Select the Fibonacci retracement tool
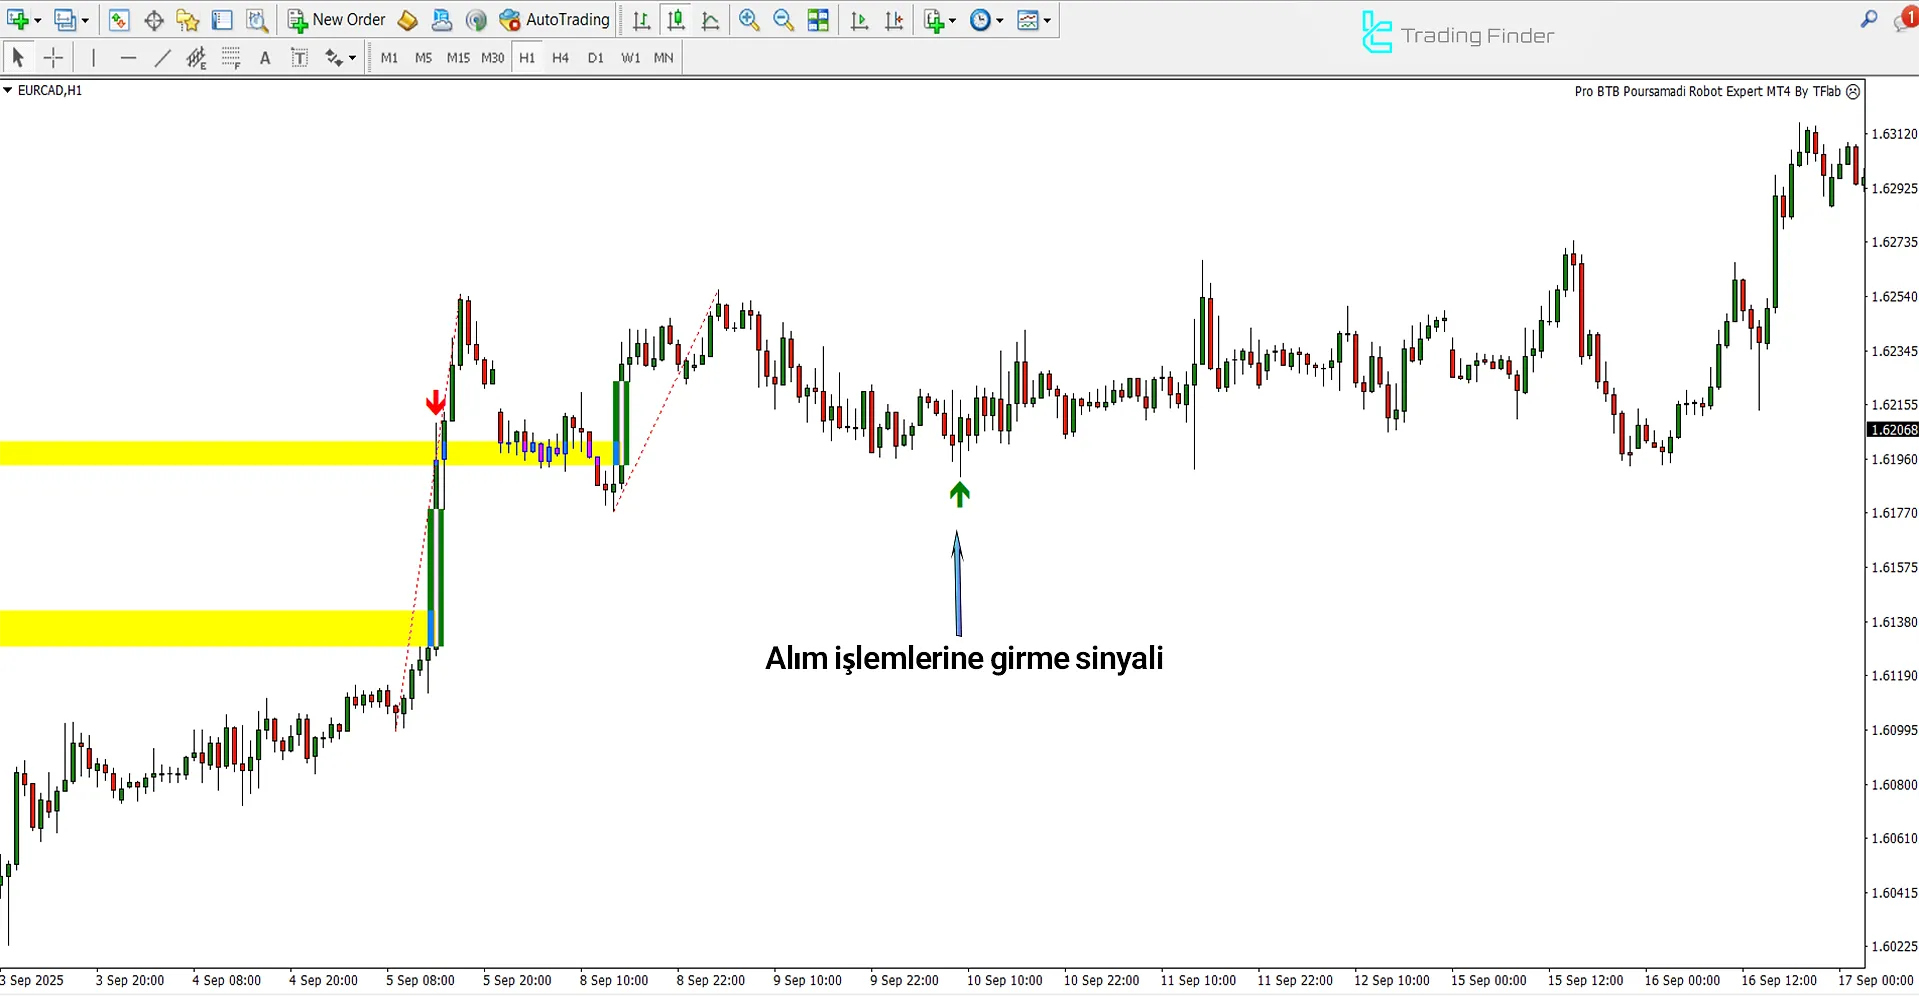 click(x=230, y=58)
